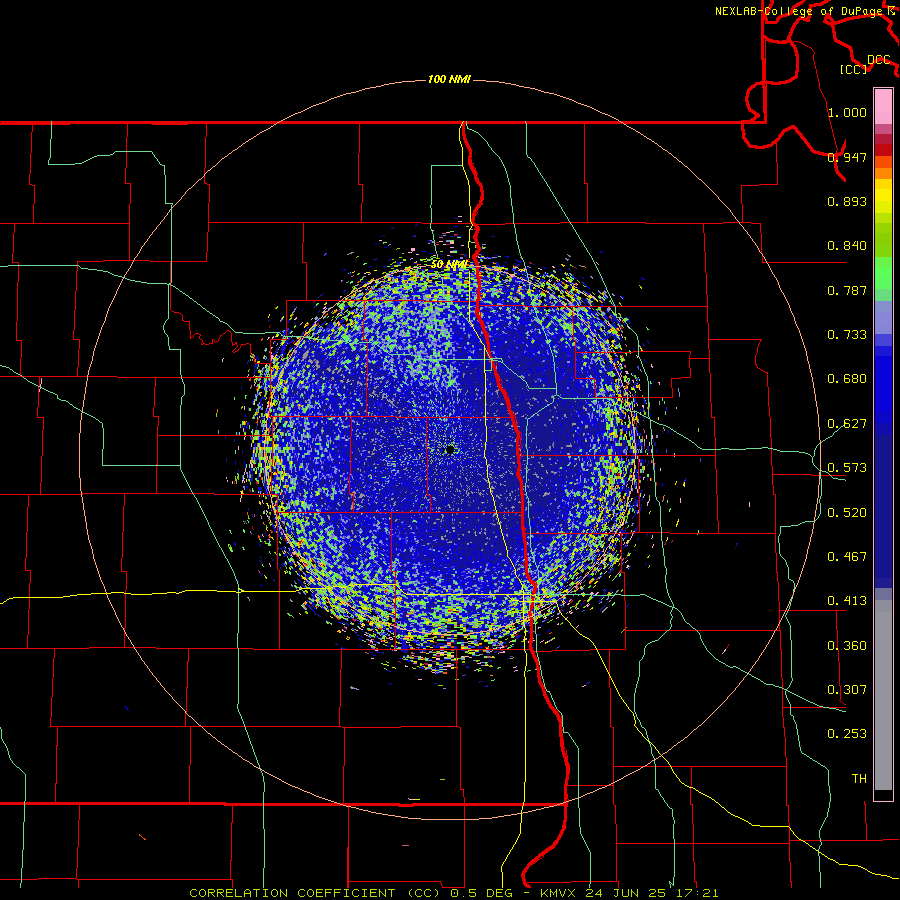Click the 1.000 scale value
900x900 pixels.
point(847,112)
